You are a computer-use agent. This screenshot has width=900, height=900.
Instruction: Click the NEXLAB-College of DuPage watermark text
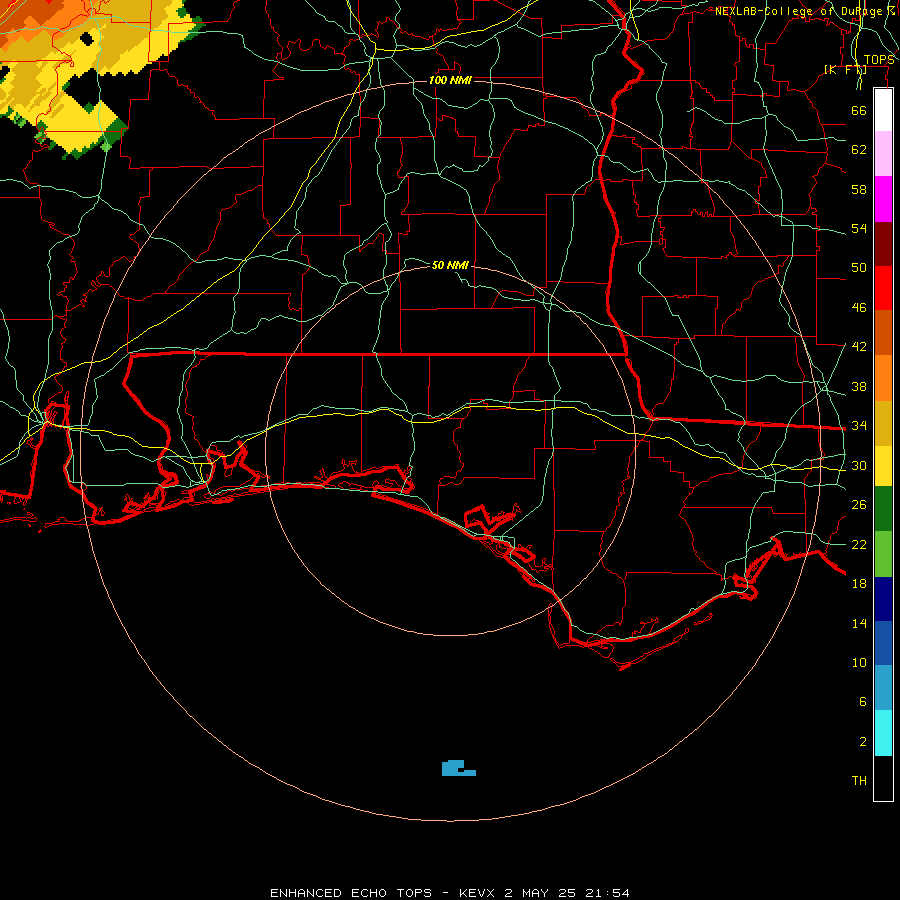(805, 11)
